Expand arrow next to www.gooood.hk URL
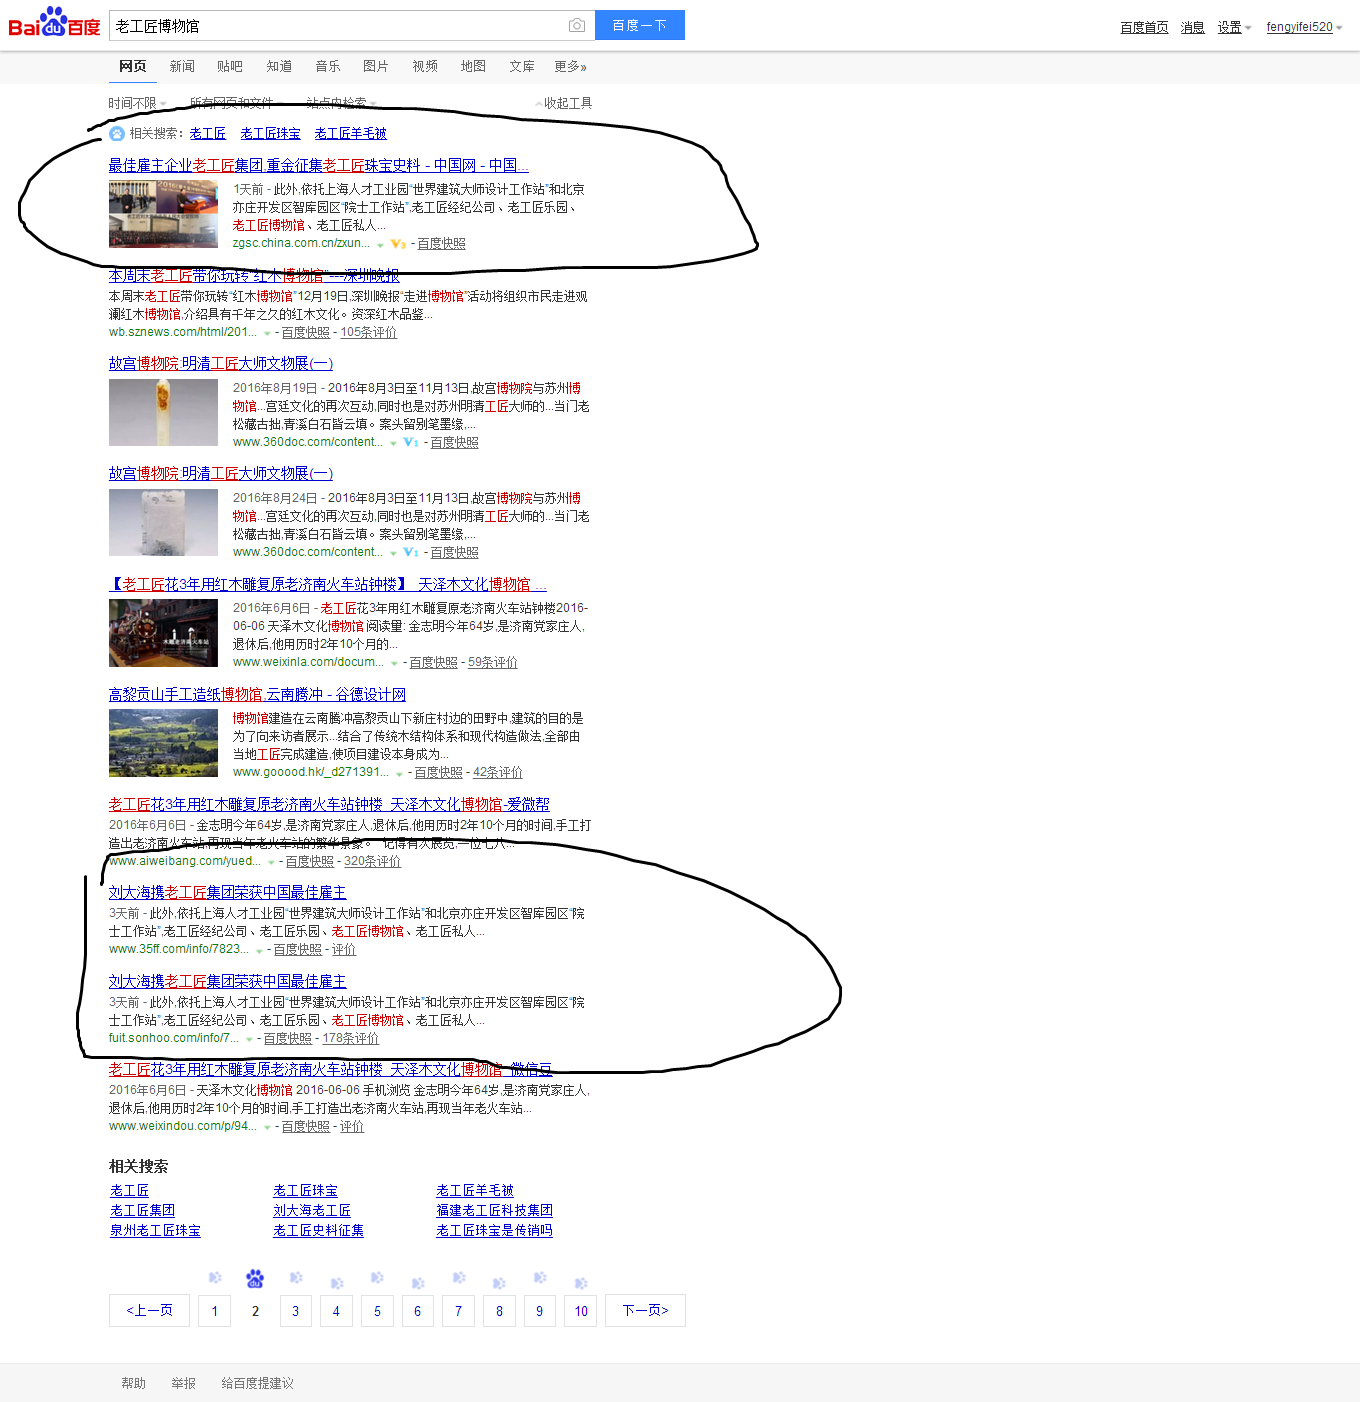Viewport: 1360px width, 1402px height. tap(399, 773)
